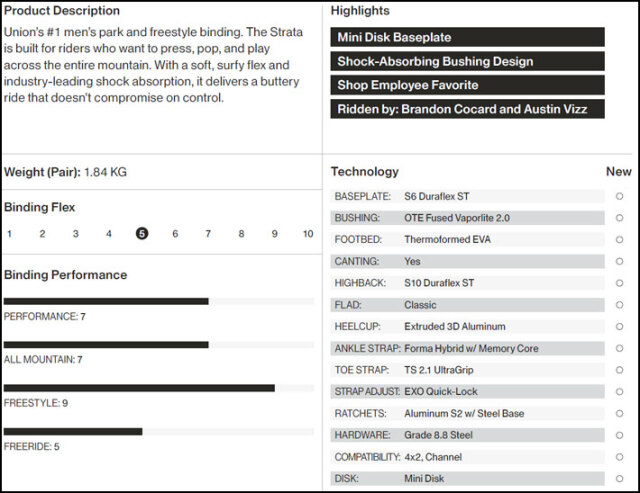Click Ridden by Brandon Cocard highlight bar
This screenshot has height=493, width=640.
467,109
